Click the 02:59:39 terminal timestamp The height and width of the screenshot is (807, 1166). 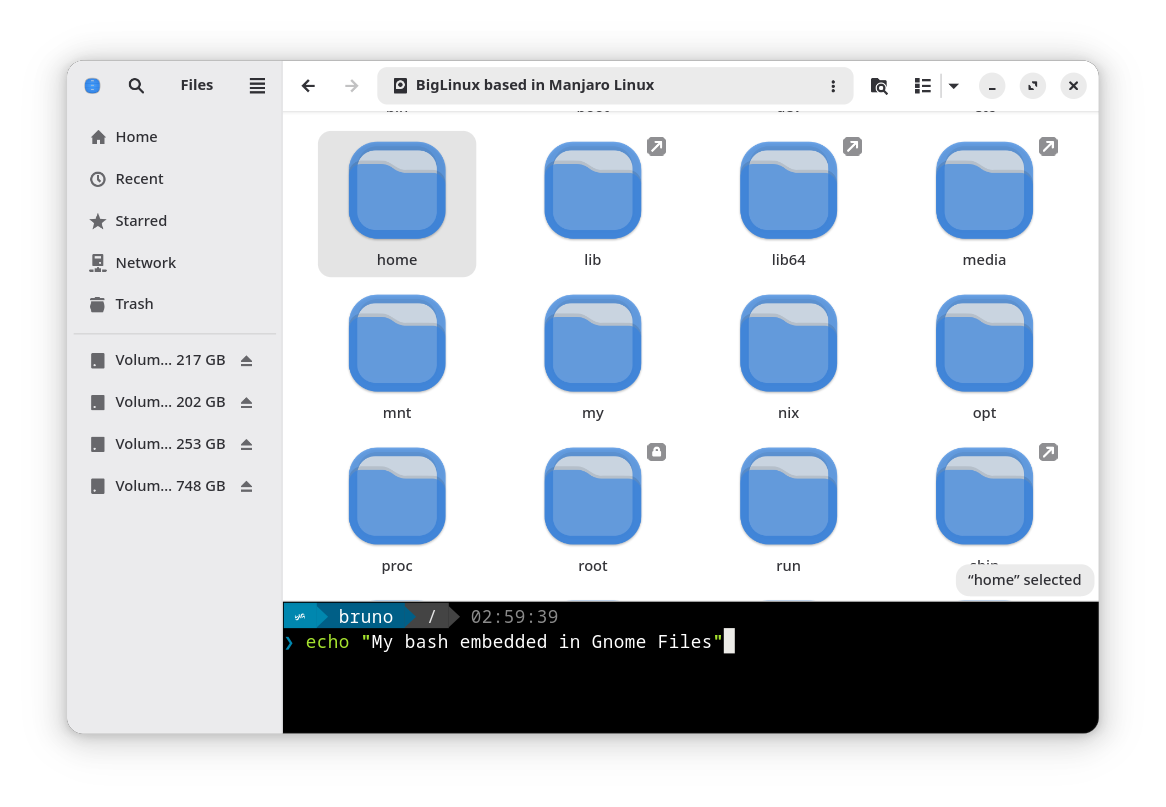514,617
